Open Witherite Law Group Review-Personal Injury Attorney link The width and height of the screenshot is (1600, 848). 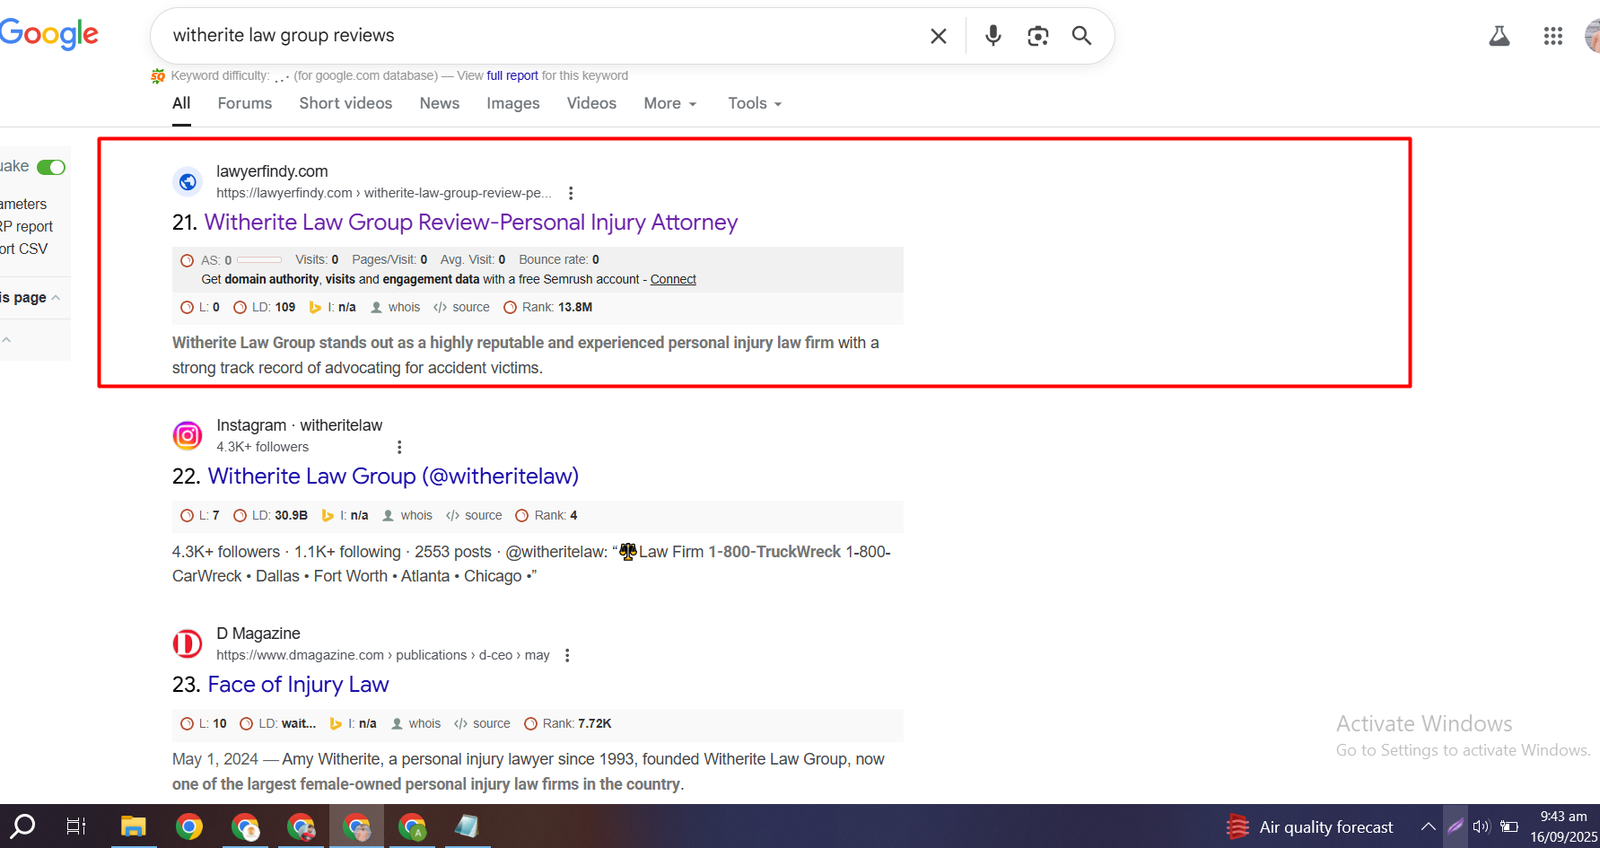pyautogui.click(x=470, y=222)
